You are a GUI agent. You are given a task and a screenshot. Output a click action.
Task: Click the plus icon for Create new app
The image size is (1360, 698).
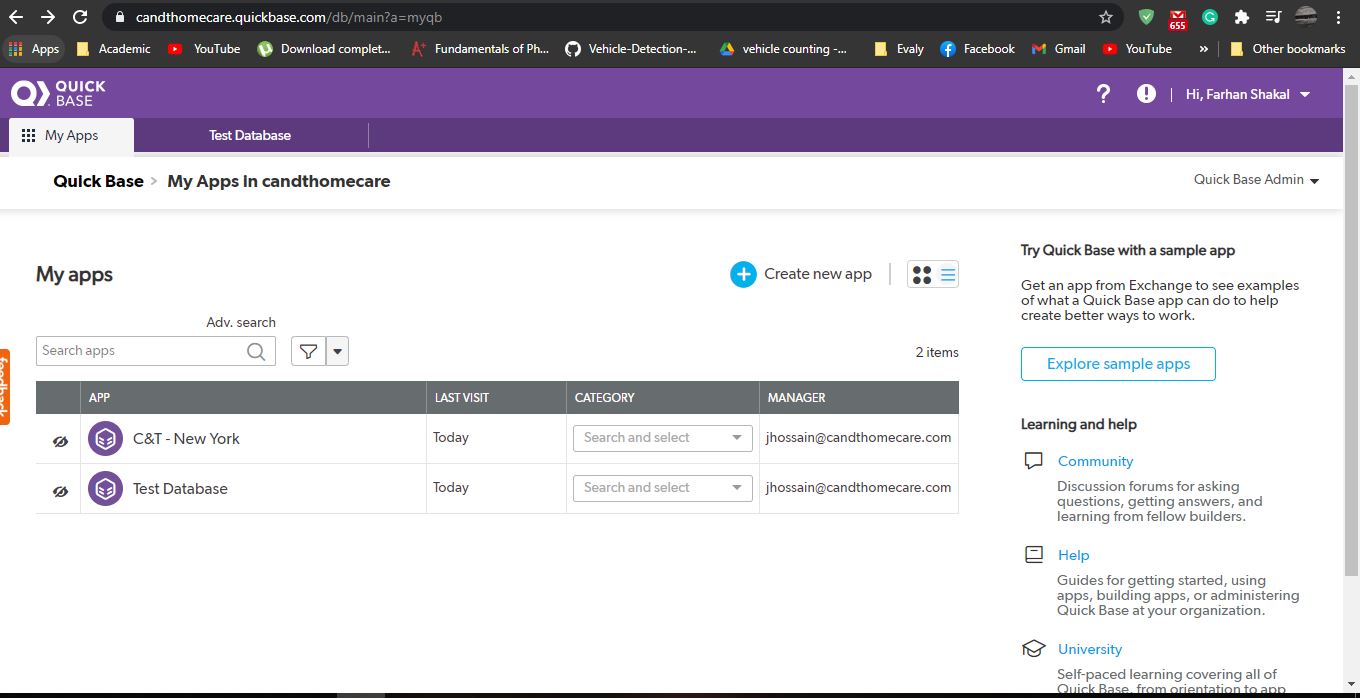(743, 274)
